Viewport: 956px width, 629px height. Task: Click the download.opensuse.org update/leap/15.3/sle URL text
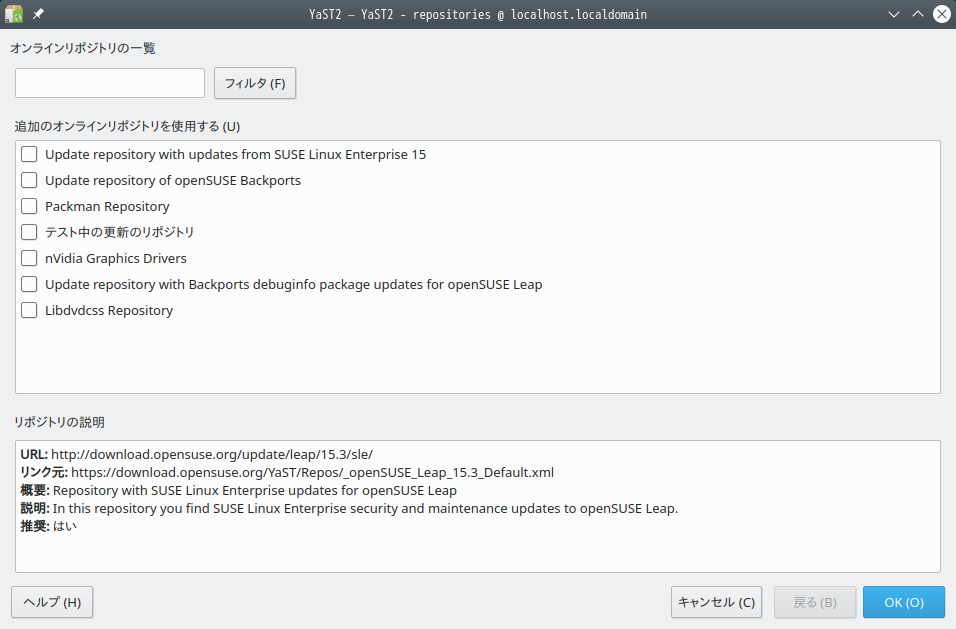click(x=212, y=455)
